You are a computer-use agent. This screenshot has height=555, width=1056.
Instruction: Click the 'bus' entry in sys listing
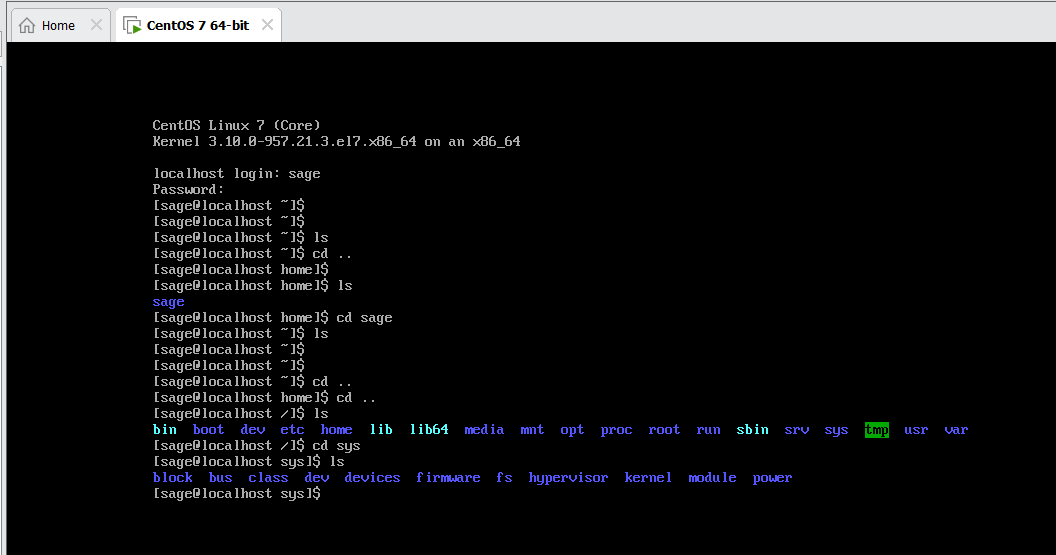tap(221, 478)
